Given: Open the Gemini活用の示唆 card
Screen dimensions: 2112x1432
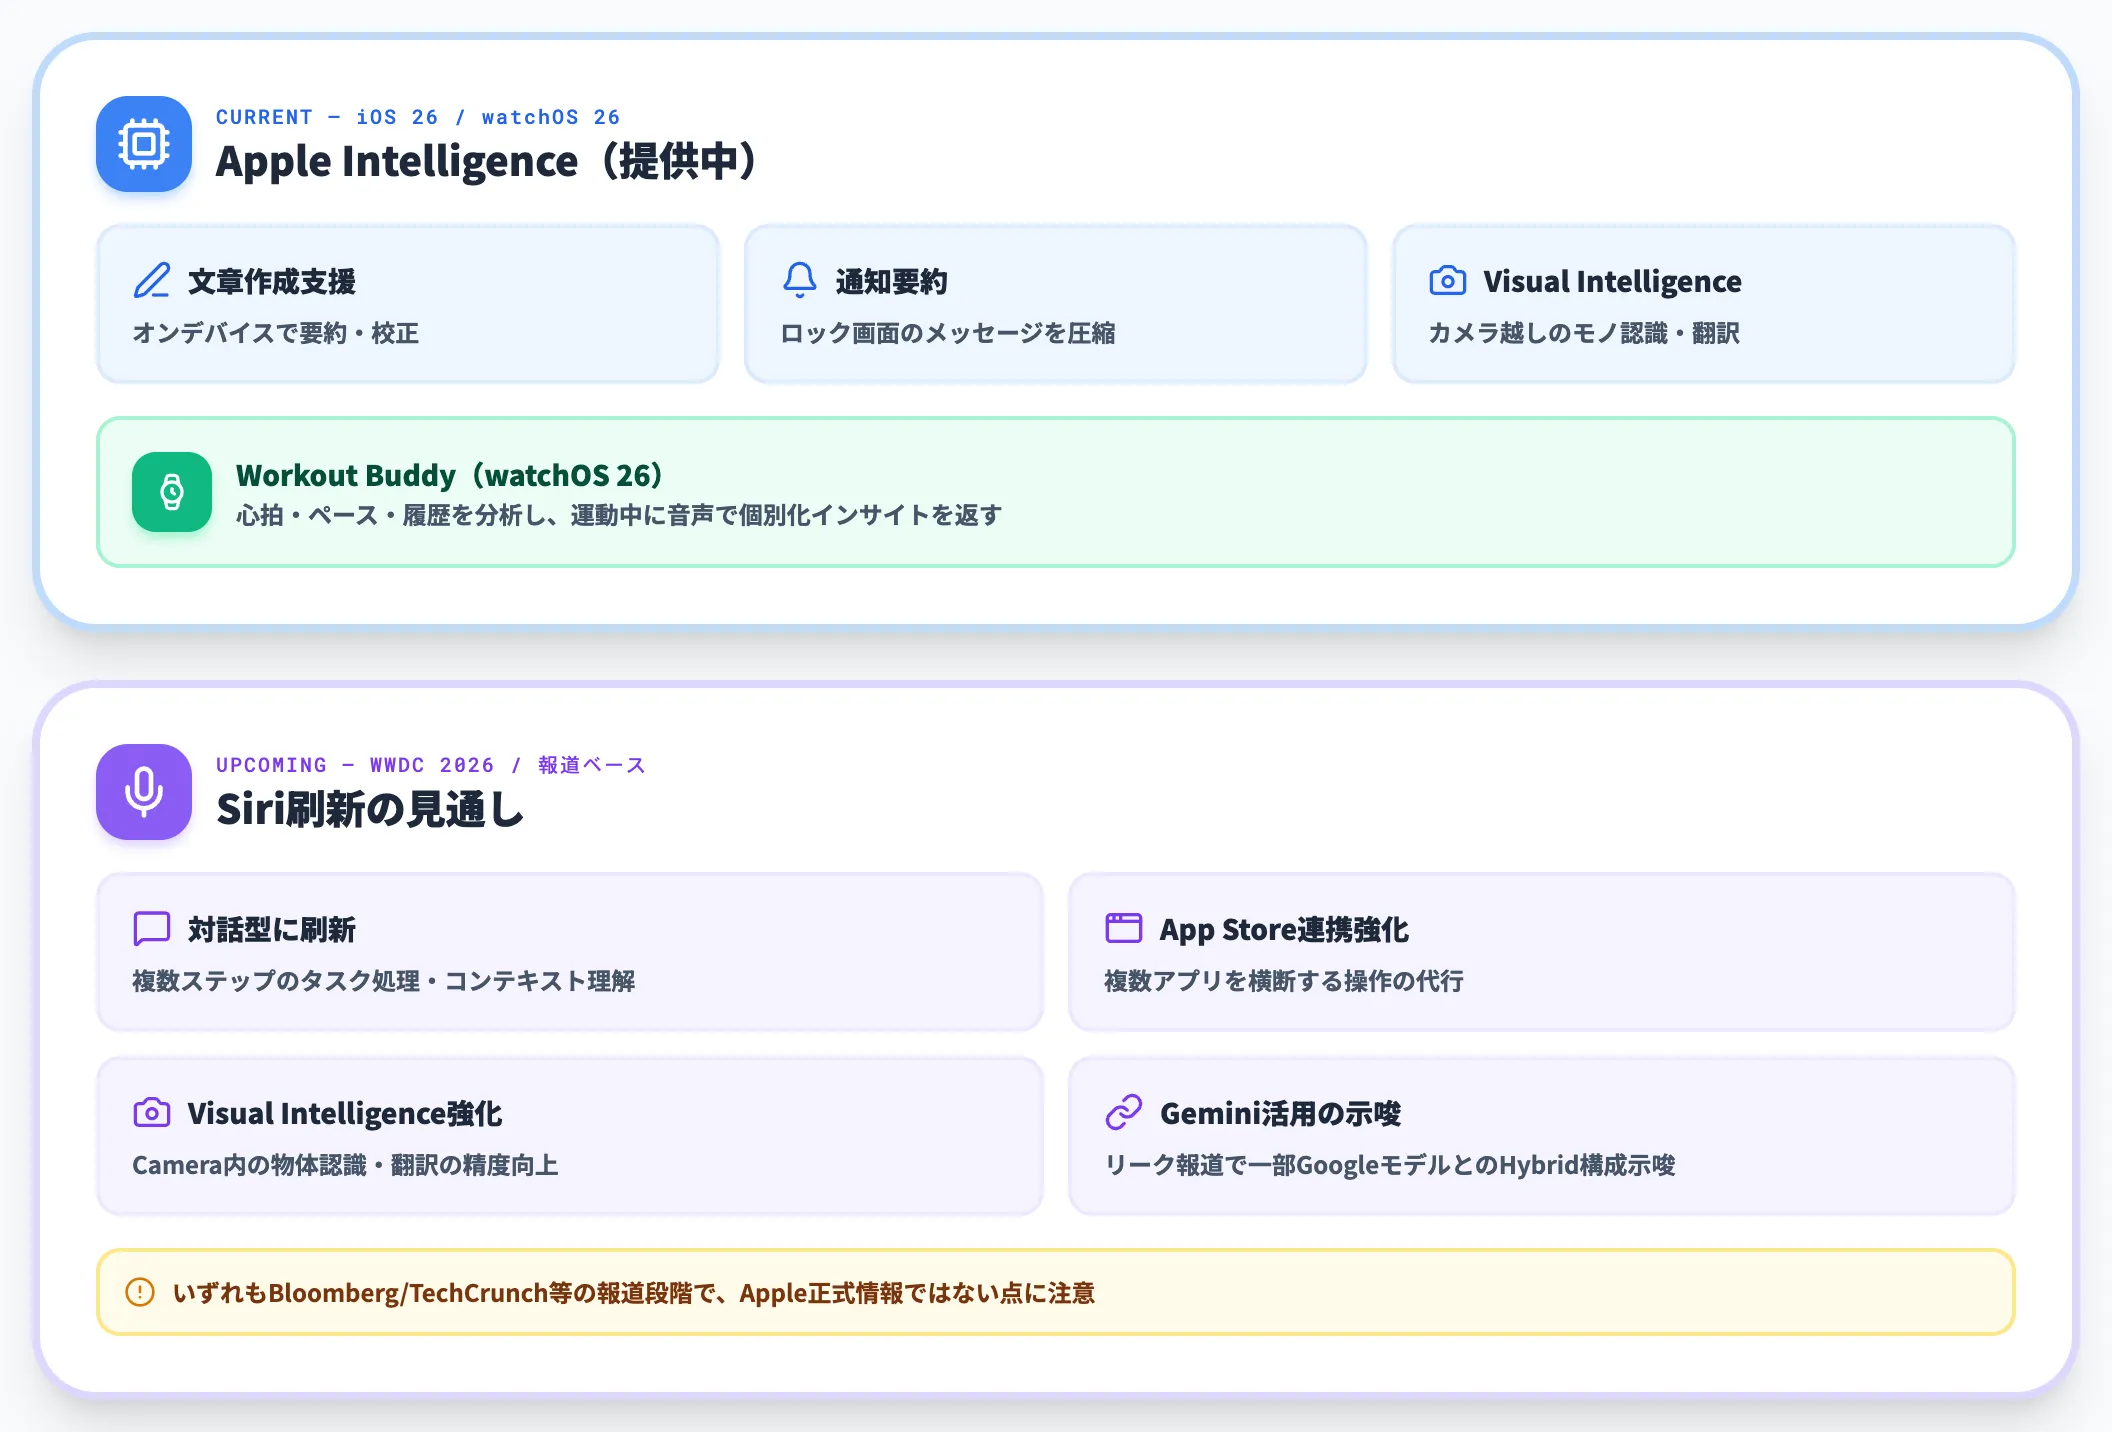Looking at the screenshot, I should (1542, 1136).
